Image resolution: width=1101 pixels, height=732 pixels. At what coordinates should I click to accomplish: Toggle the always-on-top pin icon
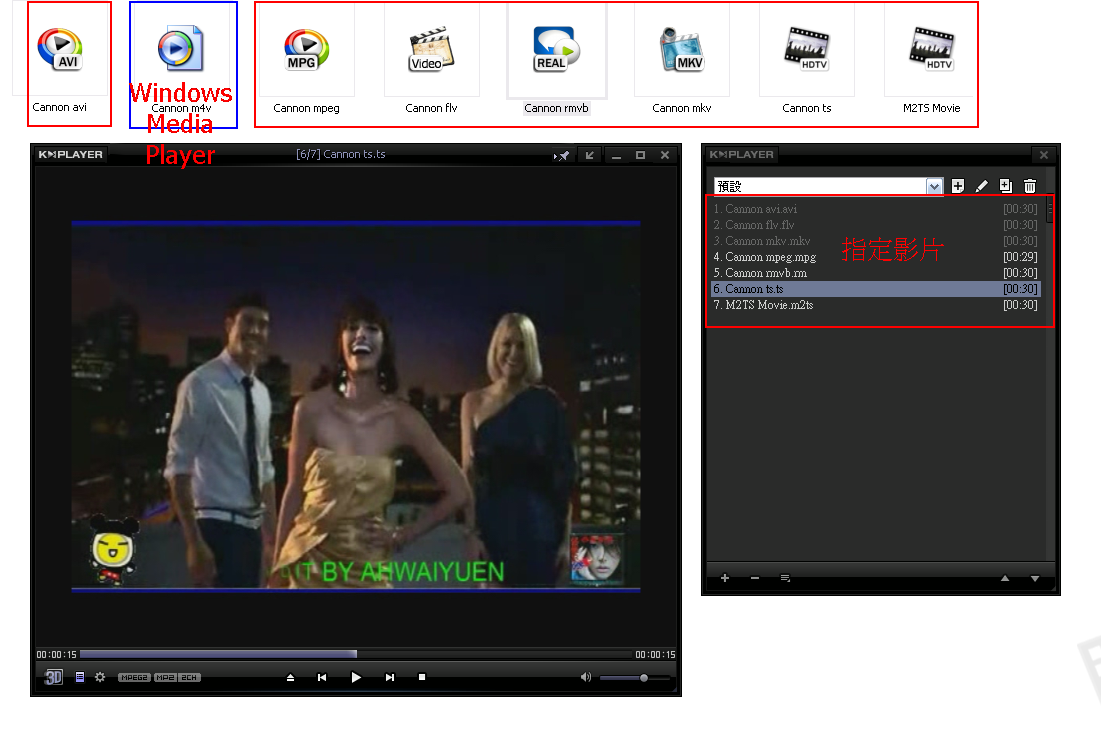(561, 155)
